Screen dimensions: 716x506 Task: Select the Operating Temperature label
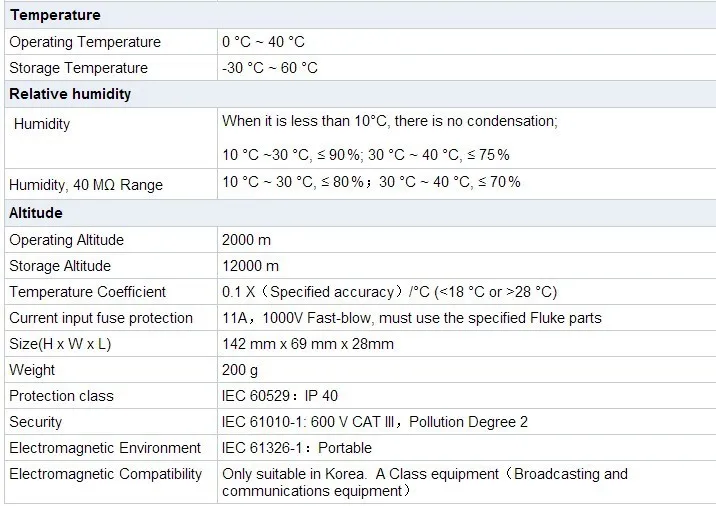(x=85, y=42)
